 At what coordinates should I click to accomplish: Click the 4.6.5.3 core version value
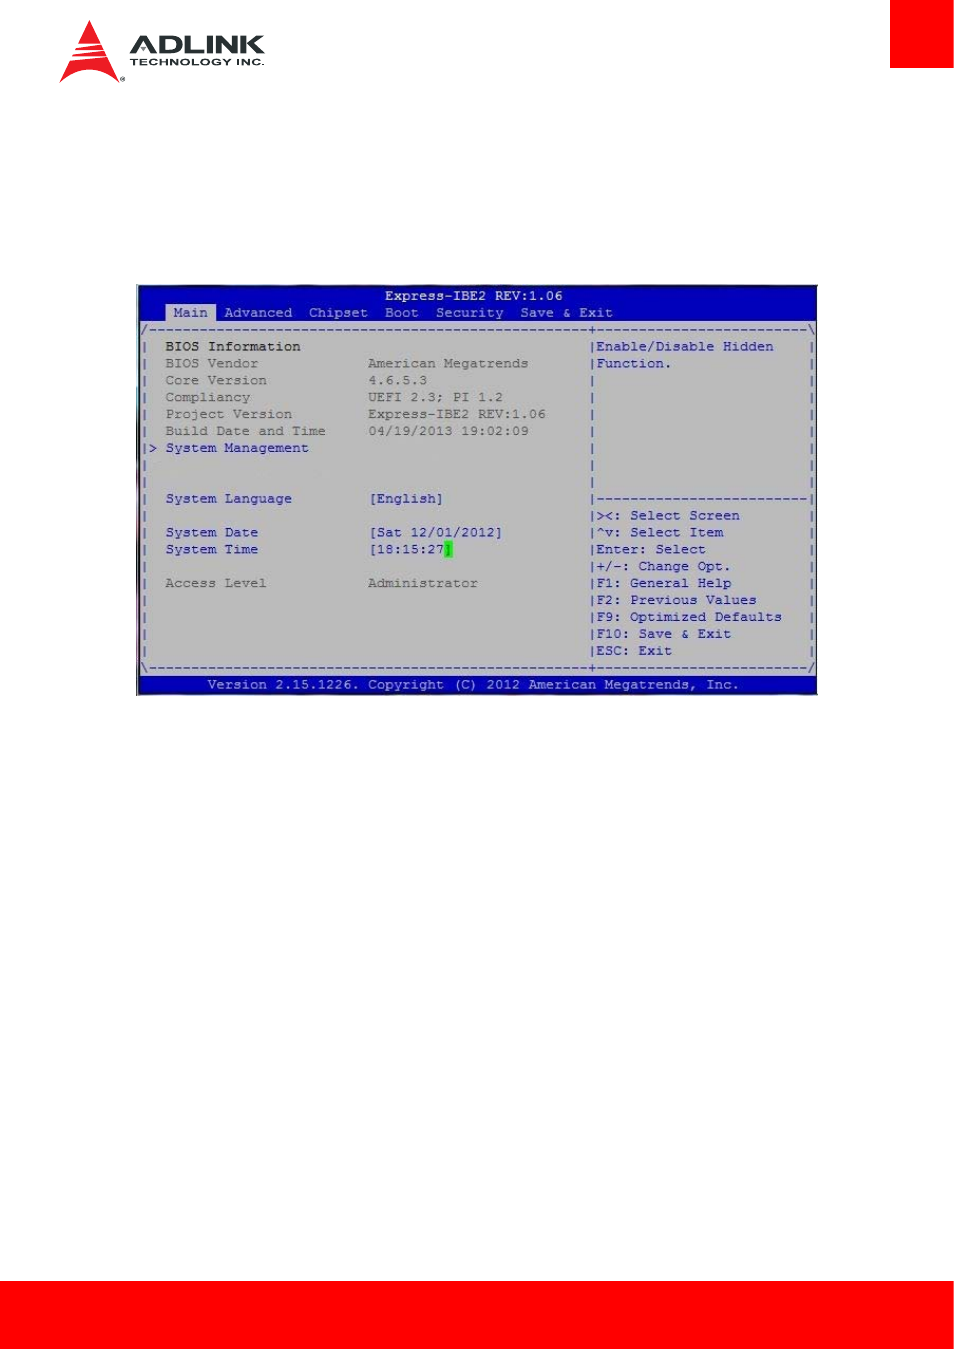(398, 381)
